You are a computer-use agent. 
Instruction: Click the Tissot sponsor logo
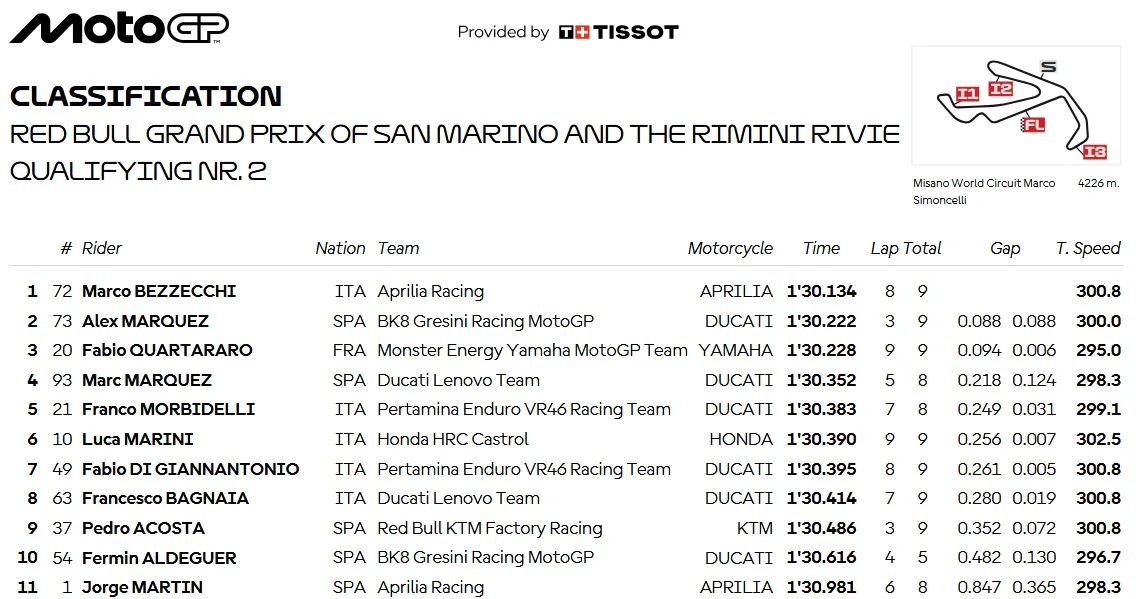(619, 32)
